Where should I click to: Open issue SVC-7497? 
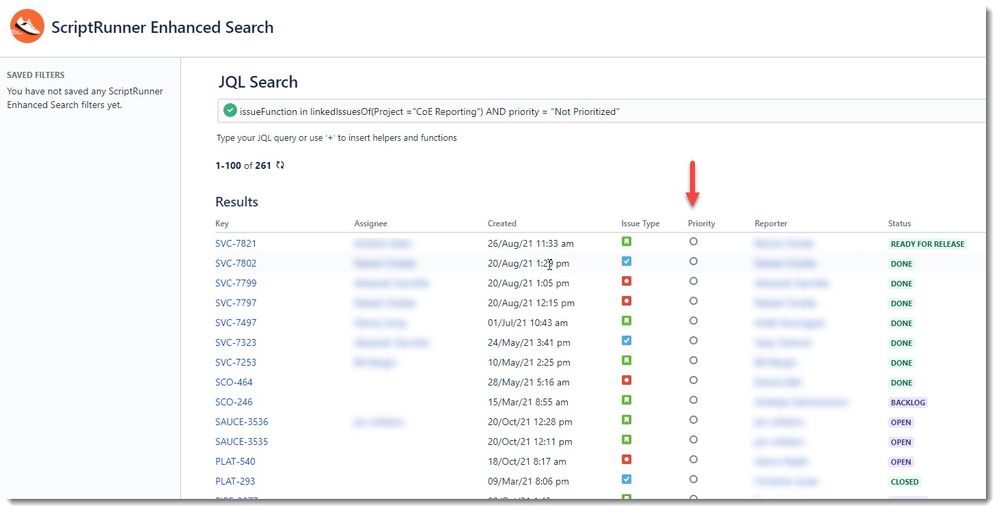click(236, 322)
